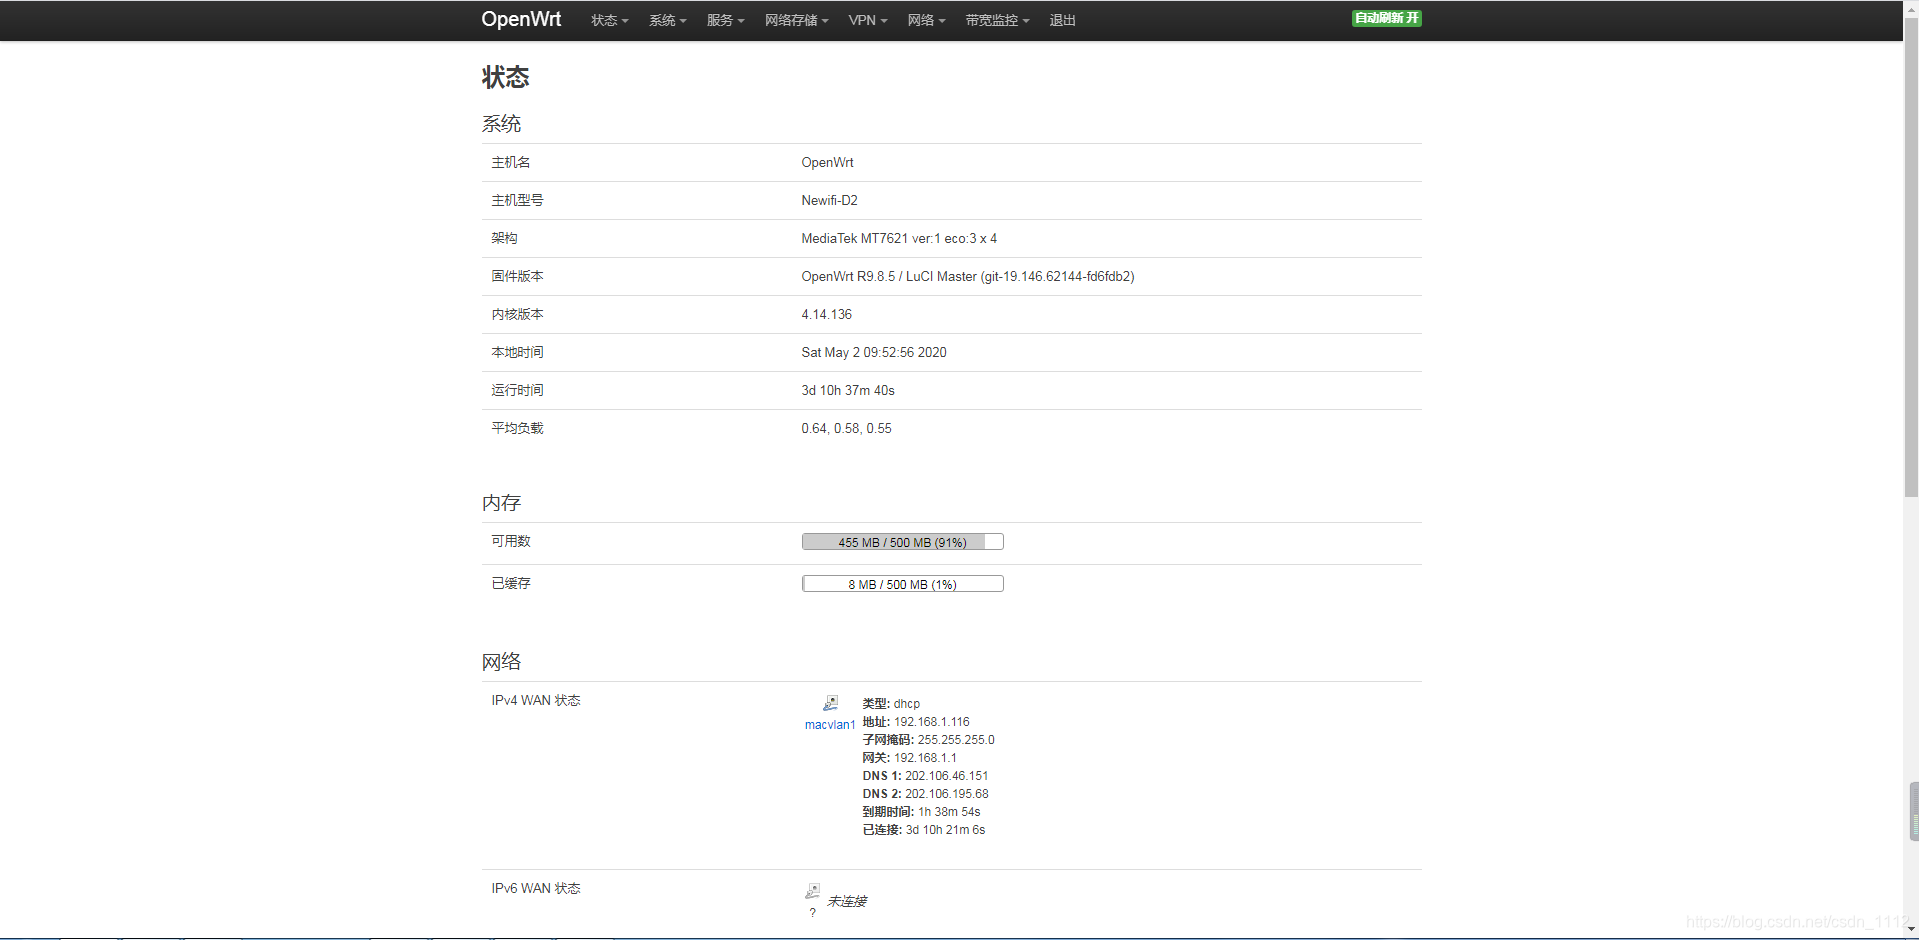
Task: Click the 已缓存 row label
Action: [510, 583]
